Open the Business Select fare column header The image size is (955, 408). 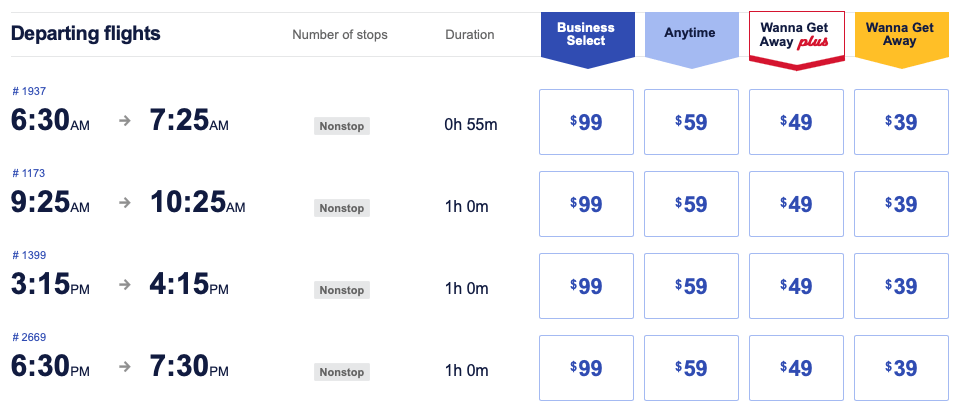click(x=588, y=38)
